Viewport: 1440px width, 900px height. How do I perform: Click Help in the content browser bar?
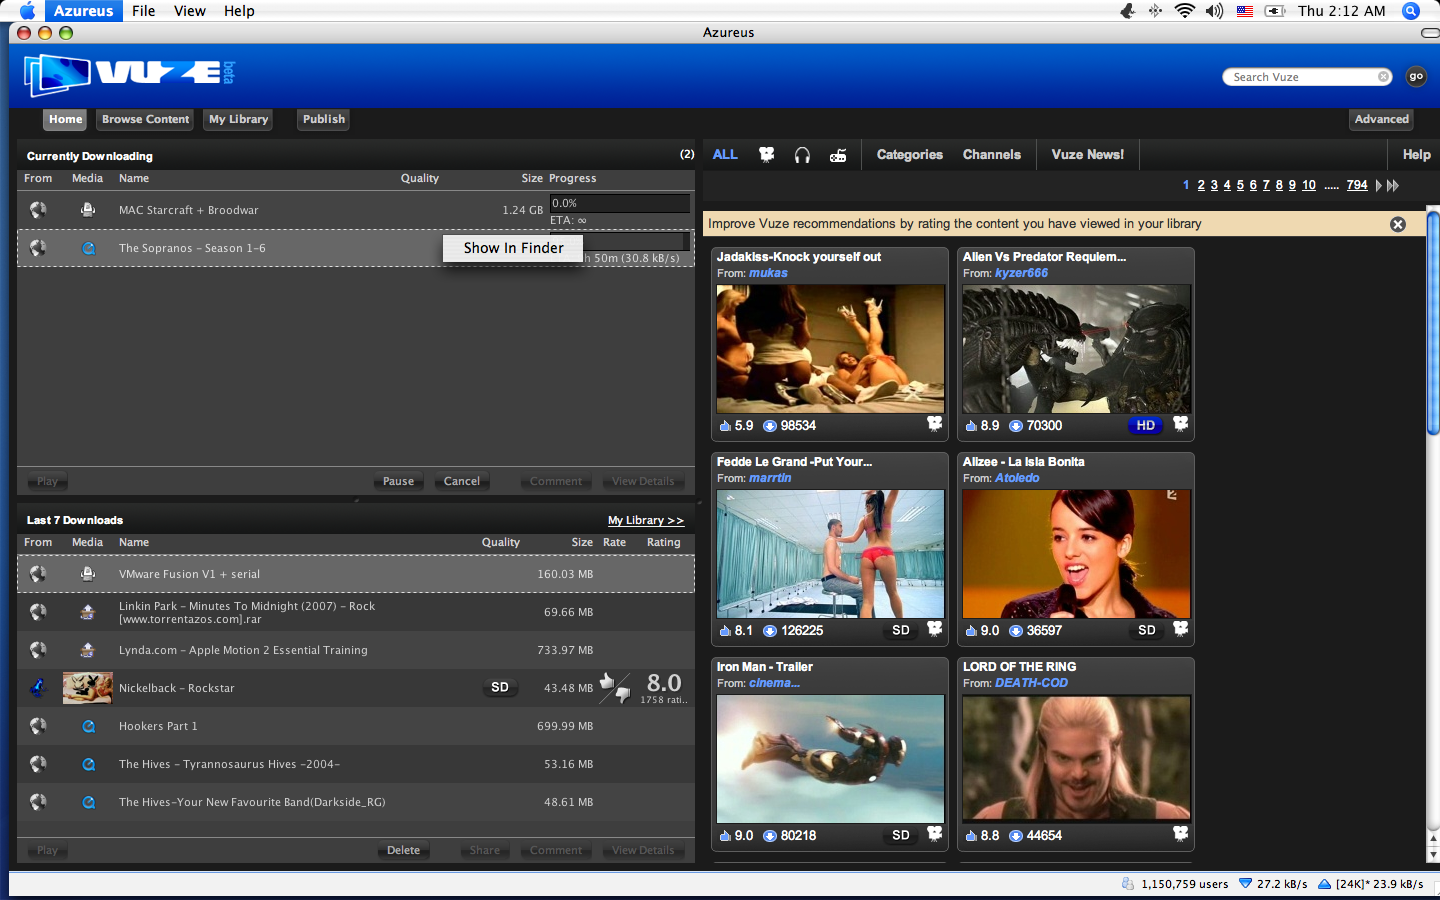[1416, 155]
